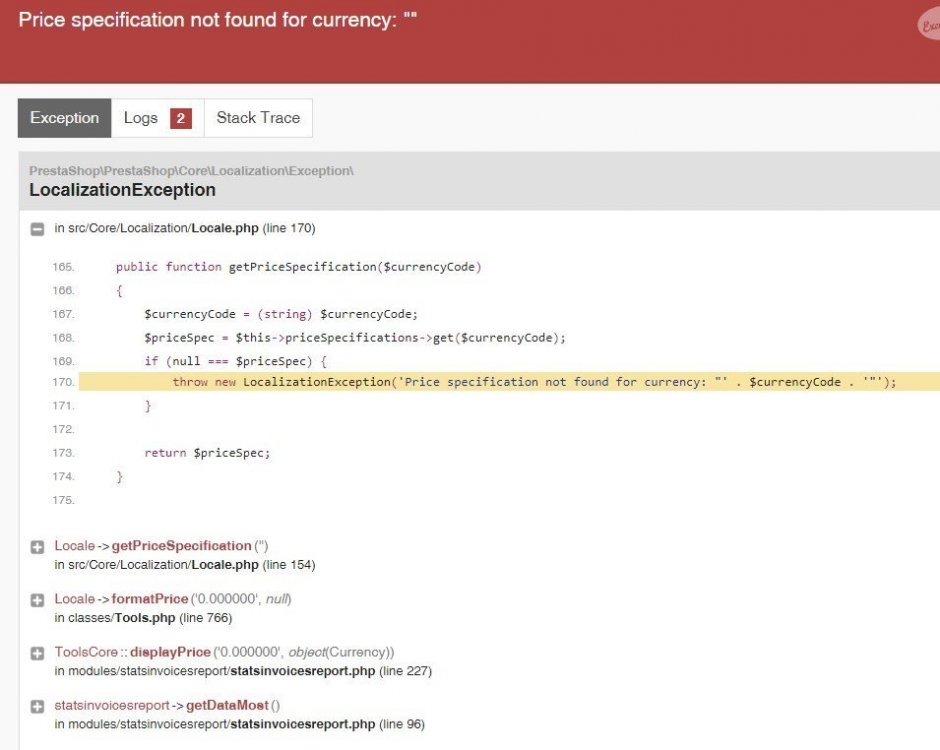The image size is (940, 750).
Task: Open the Logs tab
Action: pos(142,117)
